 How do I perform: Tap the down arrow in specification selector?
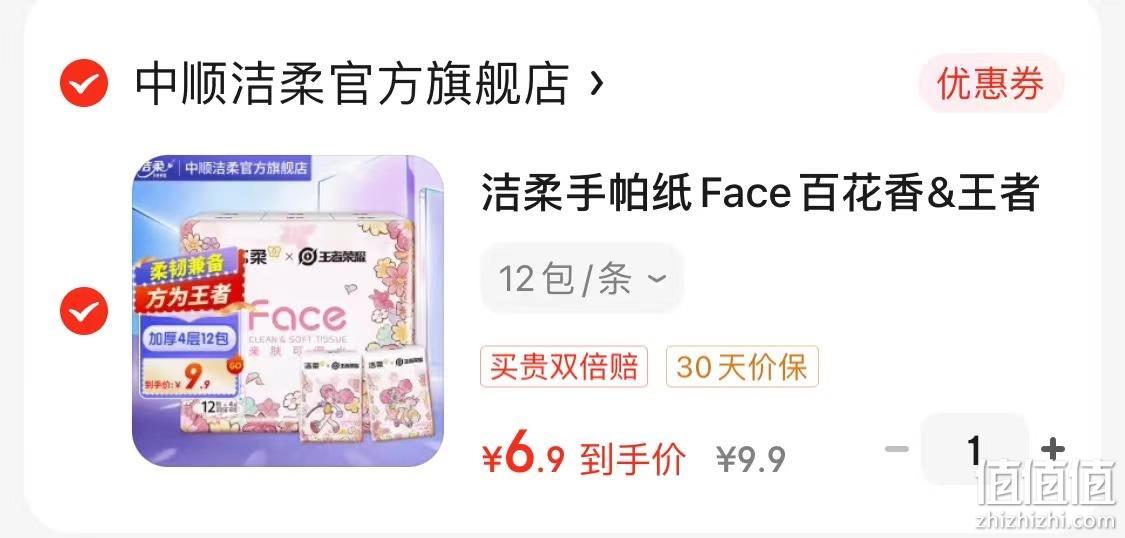pyautogui.click(x=656, y=278)
